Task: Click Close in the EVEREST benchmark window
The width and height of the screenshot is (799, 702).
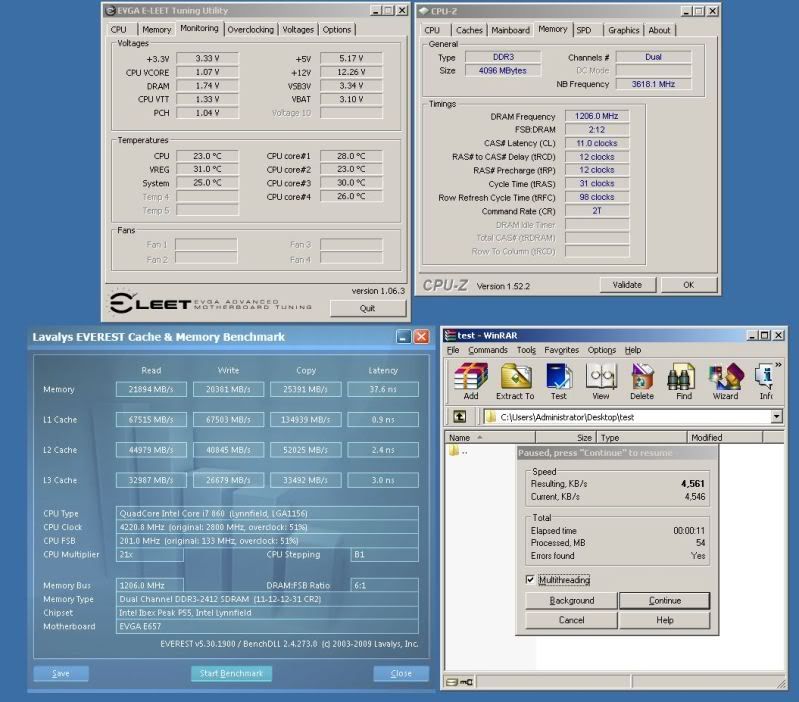Action: point(401,673)
